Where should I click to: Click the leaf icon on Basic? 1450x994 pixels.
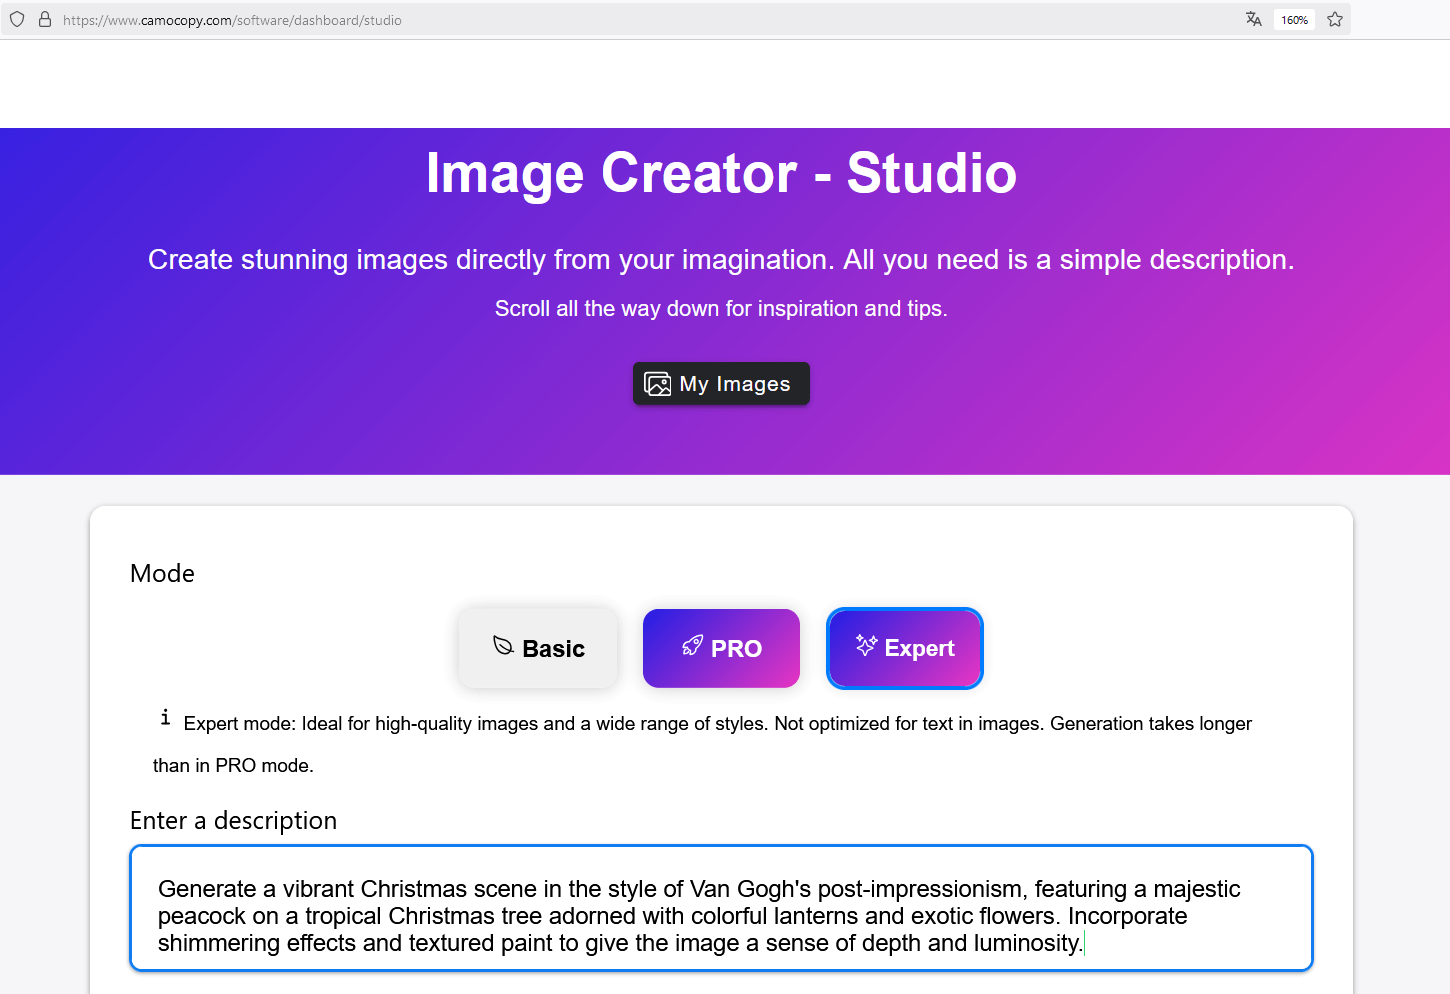503,646
